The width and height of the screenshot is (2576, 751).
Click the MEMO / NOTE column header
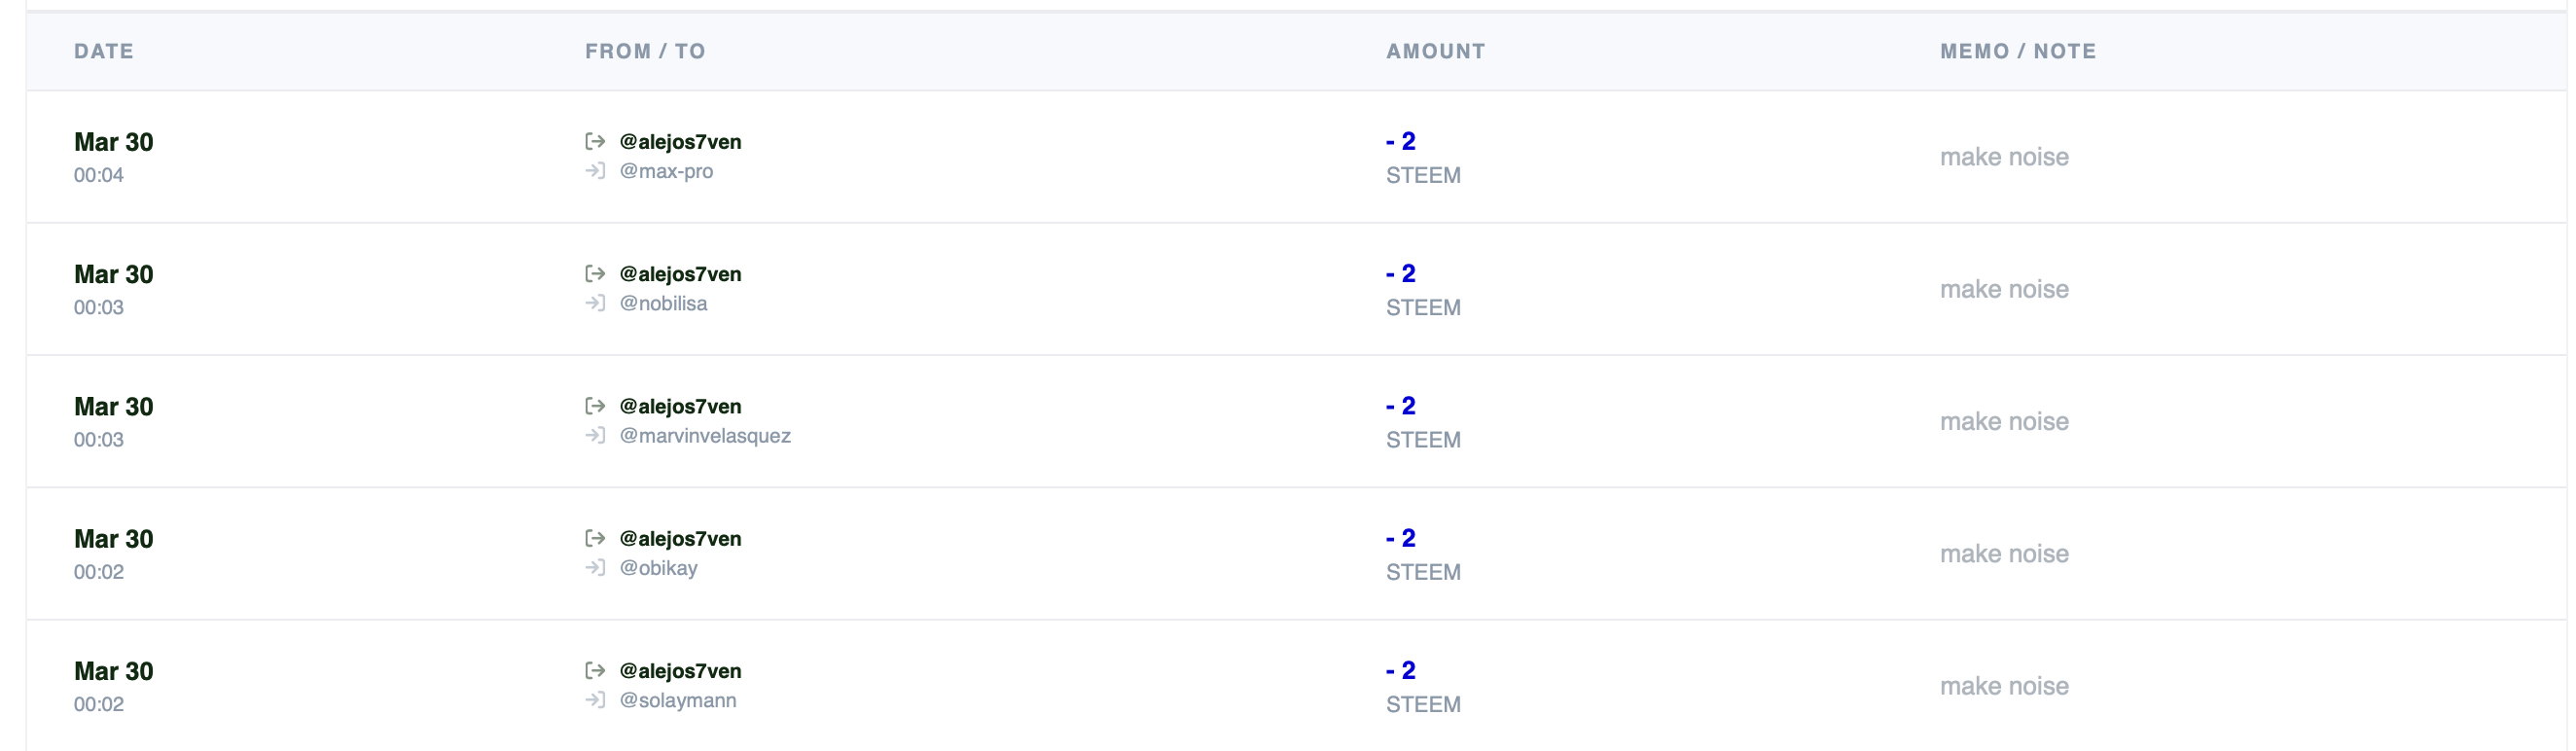[2018, 51]
